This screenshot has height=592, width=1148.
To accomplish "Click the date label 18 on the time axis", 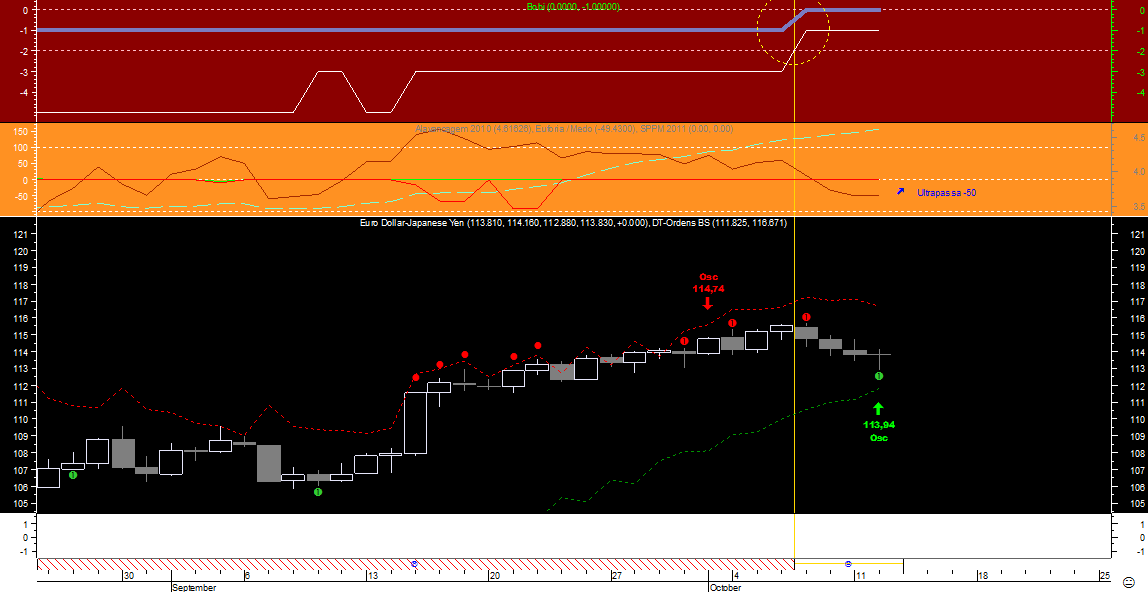I will pyautogui.click(x=983, y=576).
